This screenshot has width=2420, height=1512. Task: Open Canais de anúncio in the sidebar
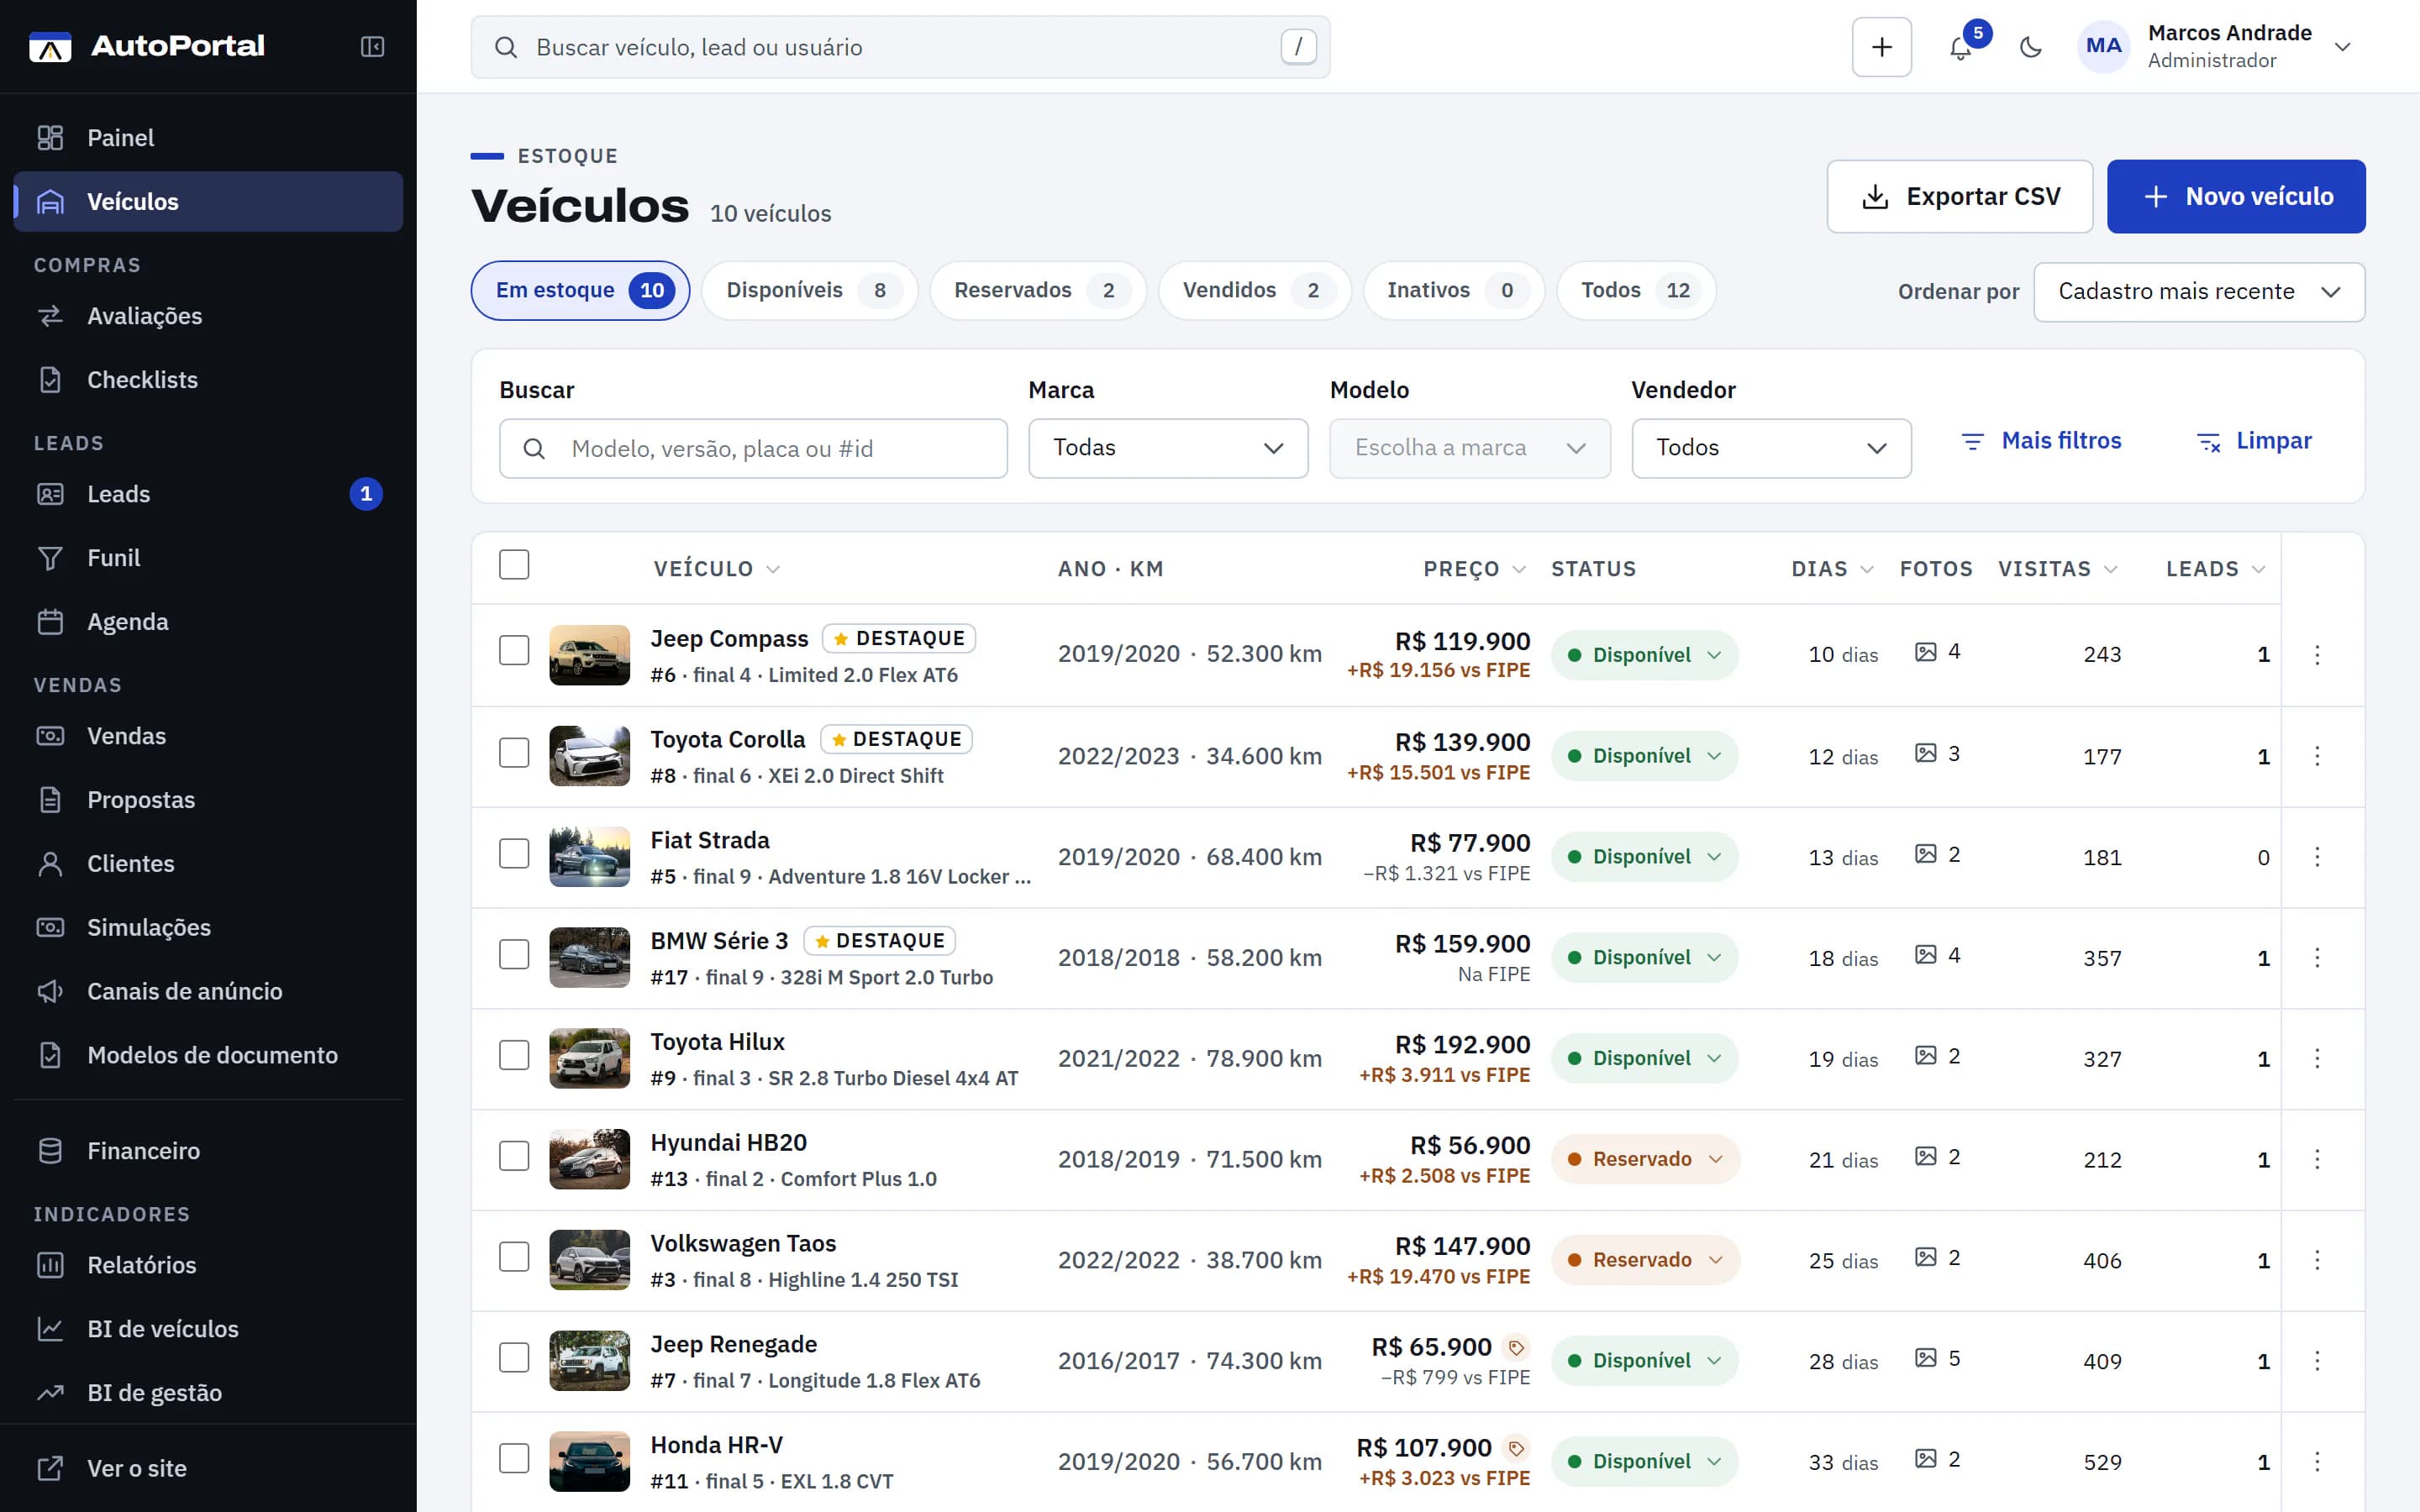208,991
